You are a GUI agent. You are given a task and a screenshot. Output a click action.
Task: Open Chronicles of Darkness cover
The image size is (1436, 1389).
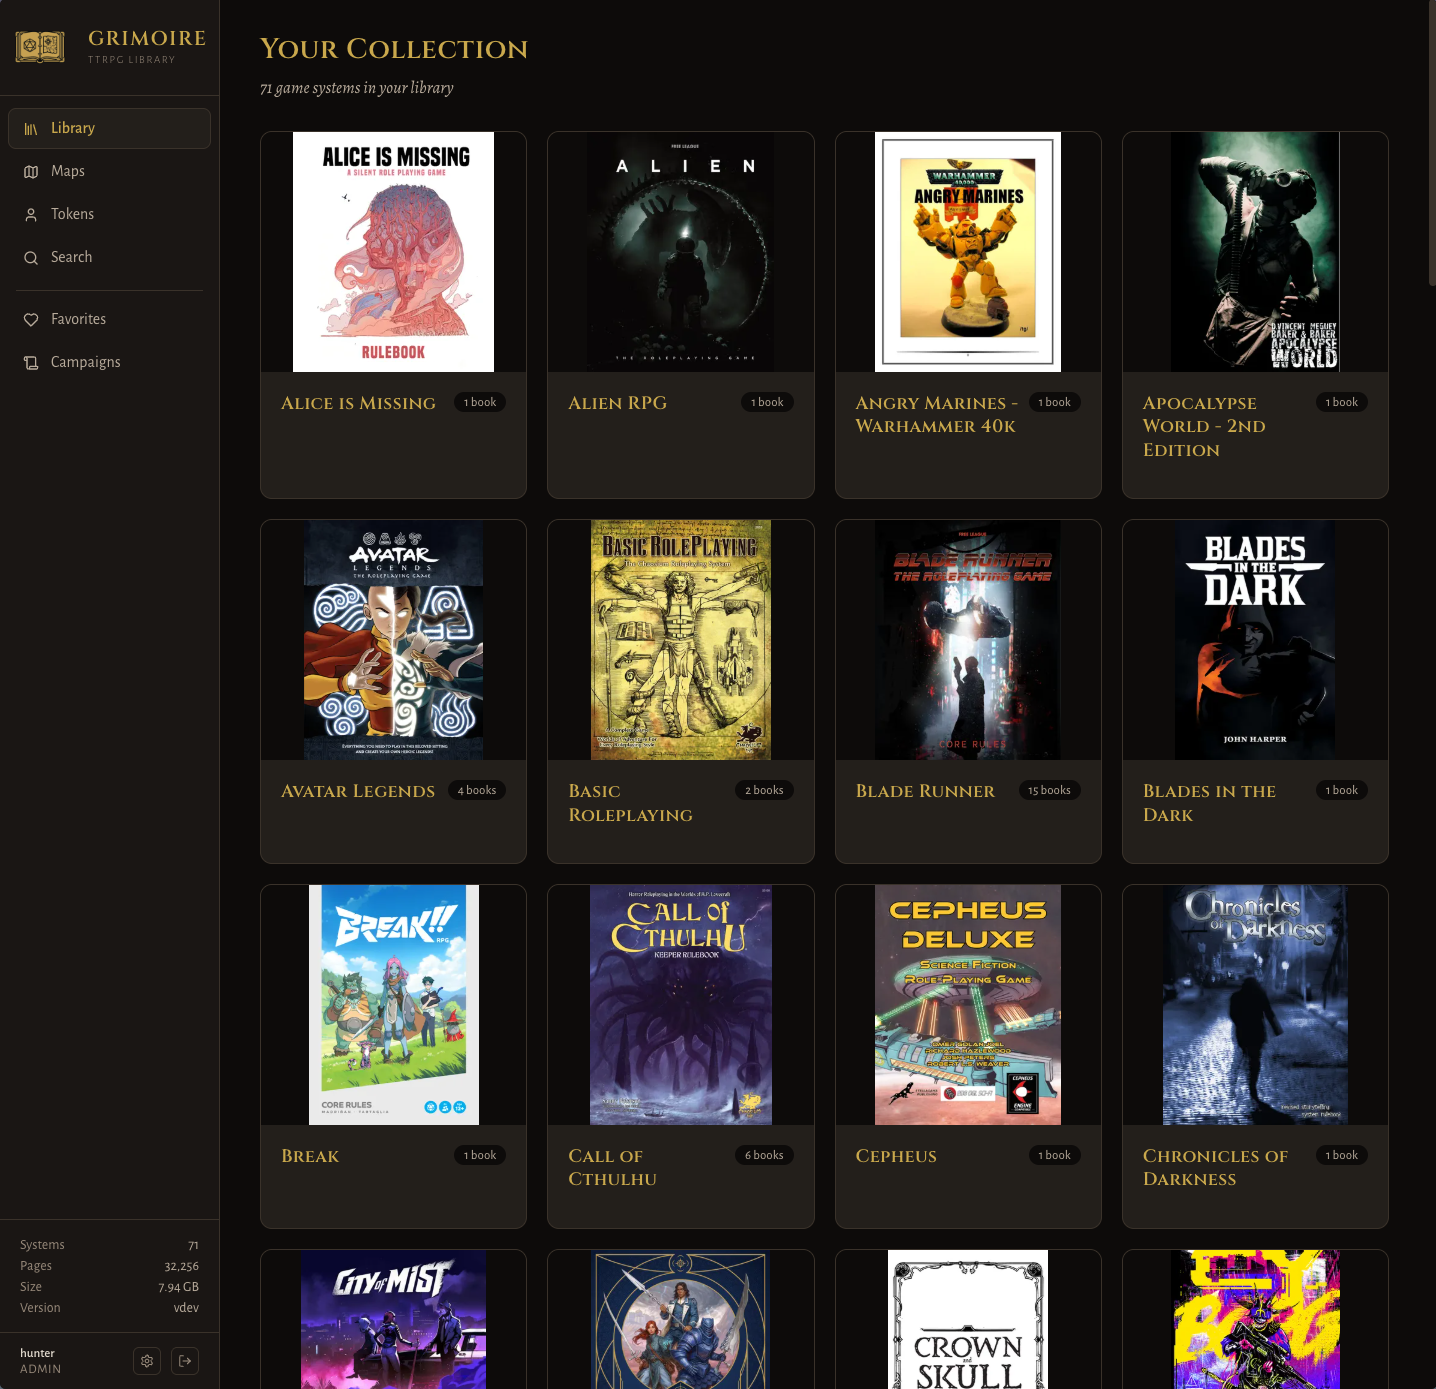(x=1255, y=1005)
